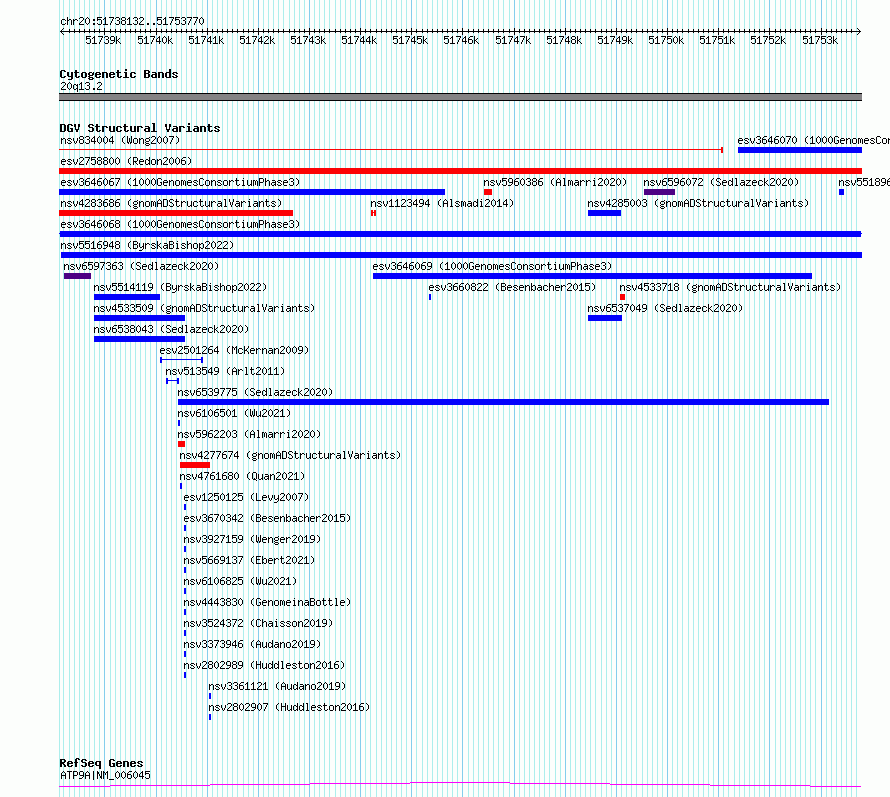
Task: Open the nsv3927159 (Wenger2019) label
Action: click(x=252, y=539)
